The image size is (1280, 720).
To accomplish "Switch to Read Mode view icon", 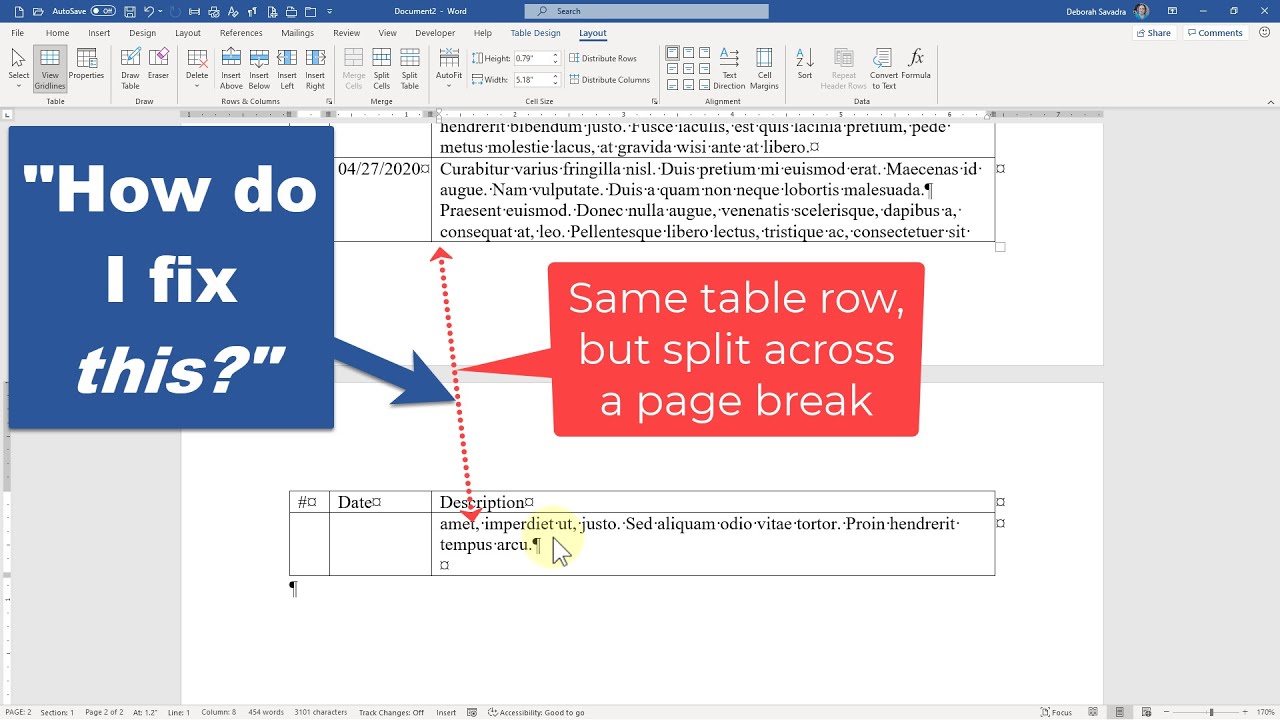I will coord(1094,712).
